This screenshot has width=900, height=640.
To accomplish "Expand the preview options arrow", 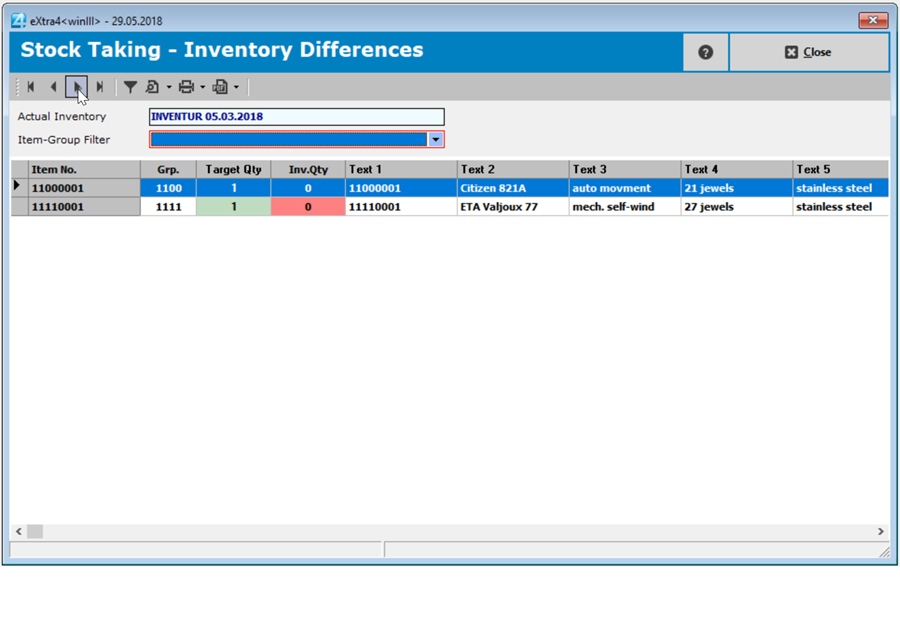I will tap(169, 87).
